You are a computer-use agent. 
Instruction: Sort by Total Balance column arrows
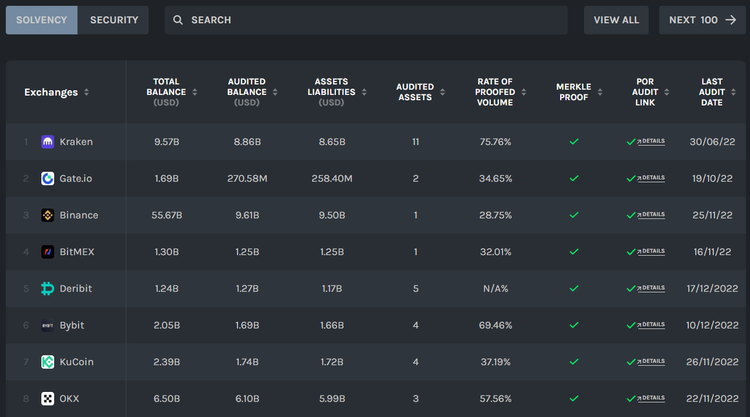tap(195, 92)
